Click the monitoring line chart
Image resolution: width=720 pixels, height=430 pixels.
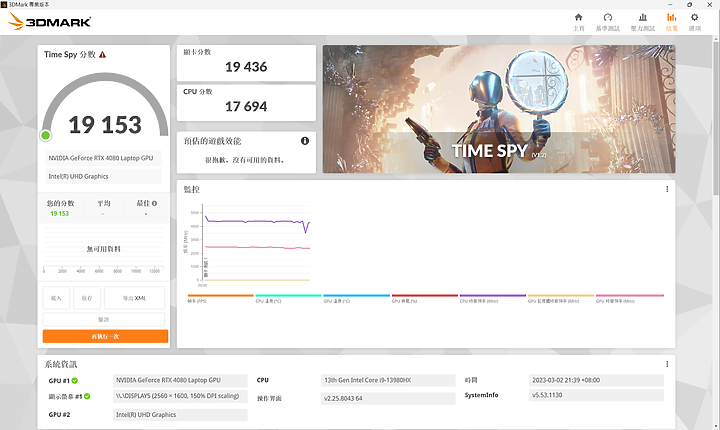[x=250, y=246]
